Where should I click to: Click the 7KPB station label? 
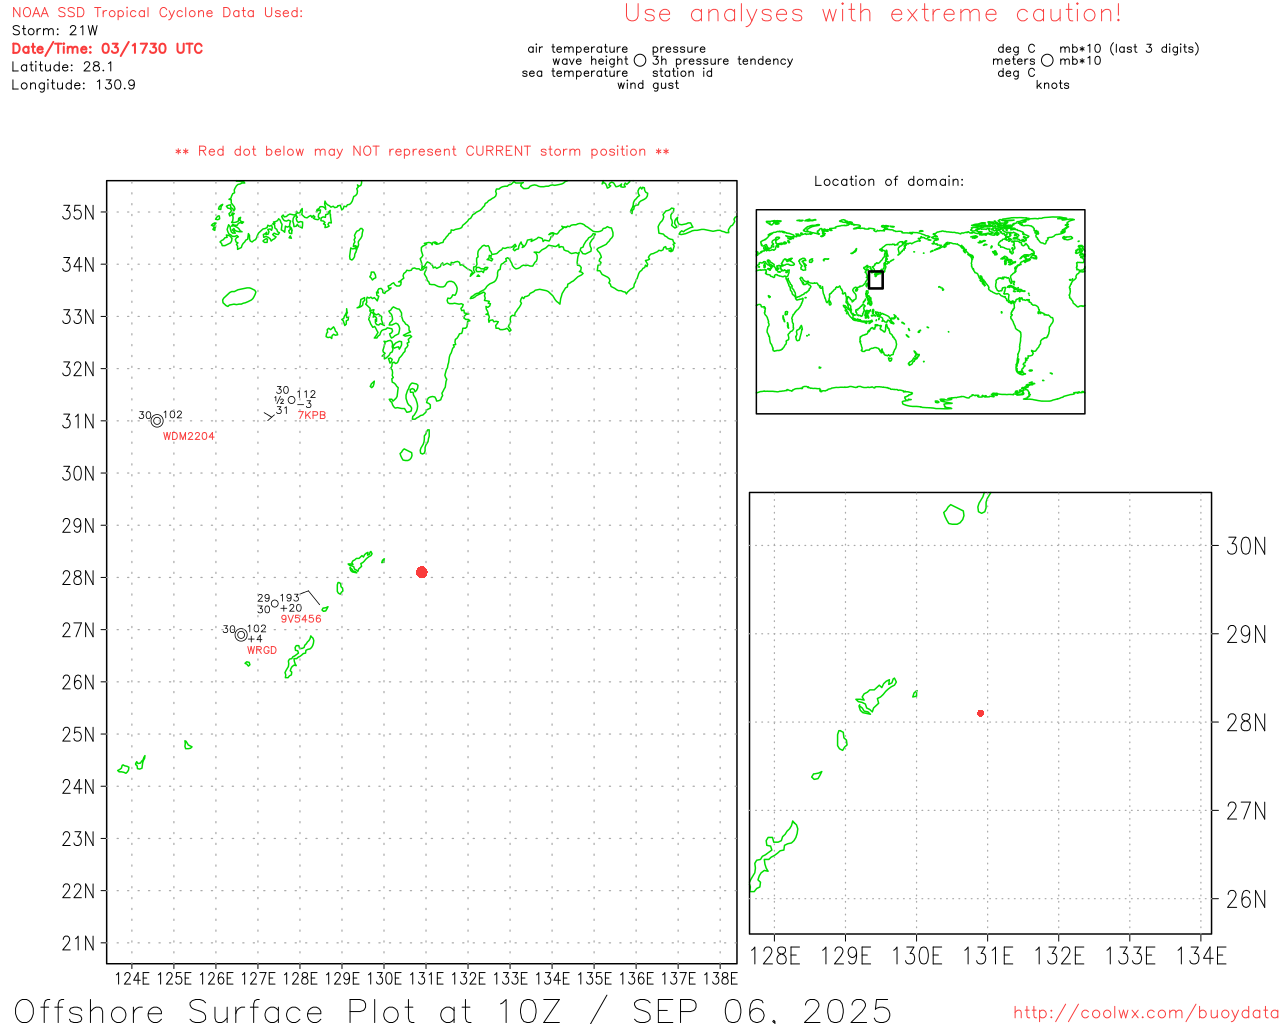pyautogui.click(x=312, y=416)
